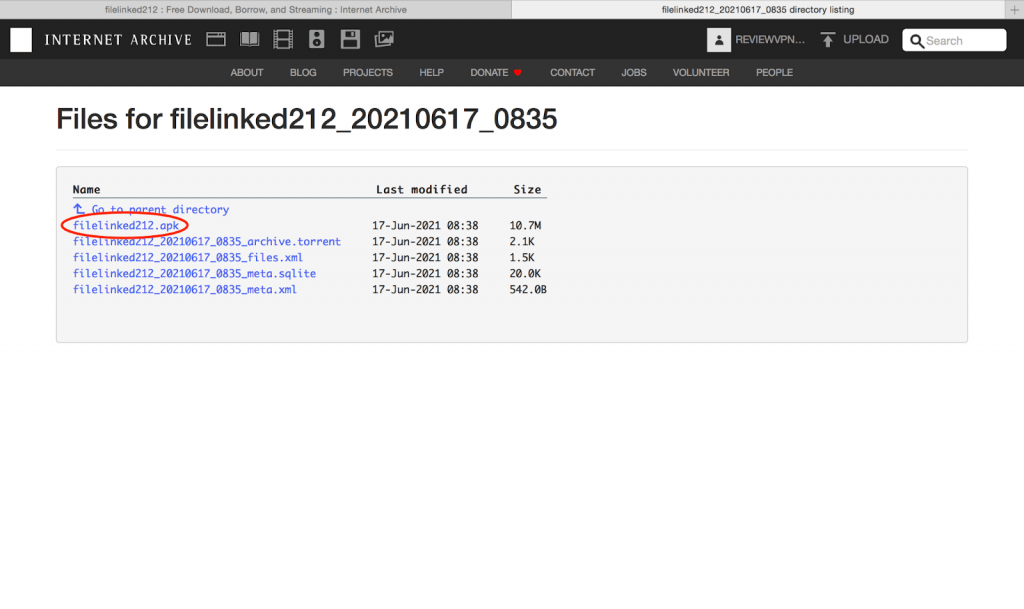Click the user avatar icon
The width and height of the screenshot is (1024, 609).
[x=718, y=40]
